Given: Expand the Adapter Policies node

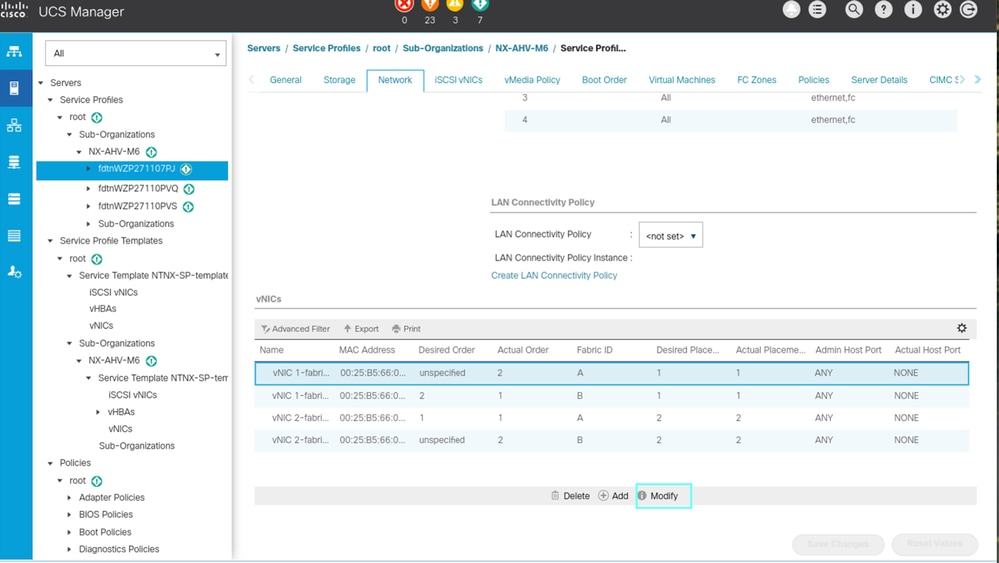Looking at the screenshot, I should coord(69,497).
